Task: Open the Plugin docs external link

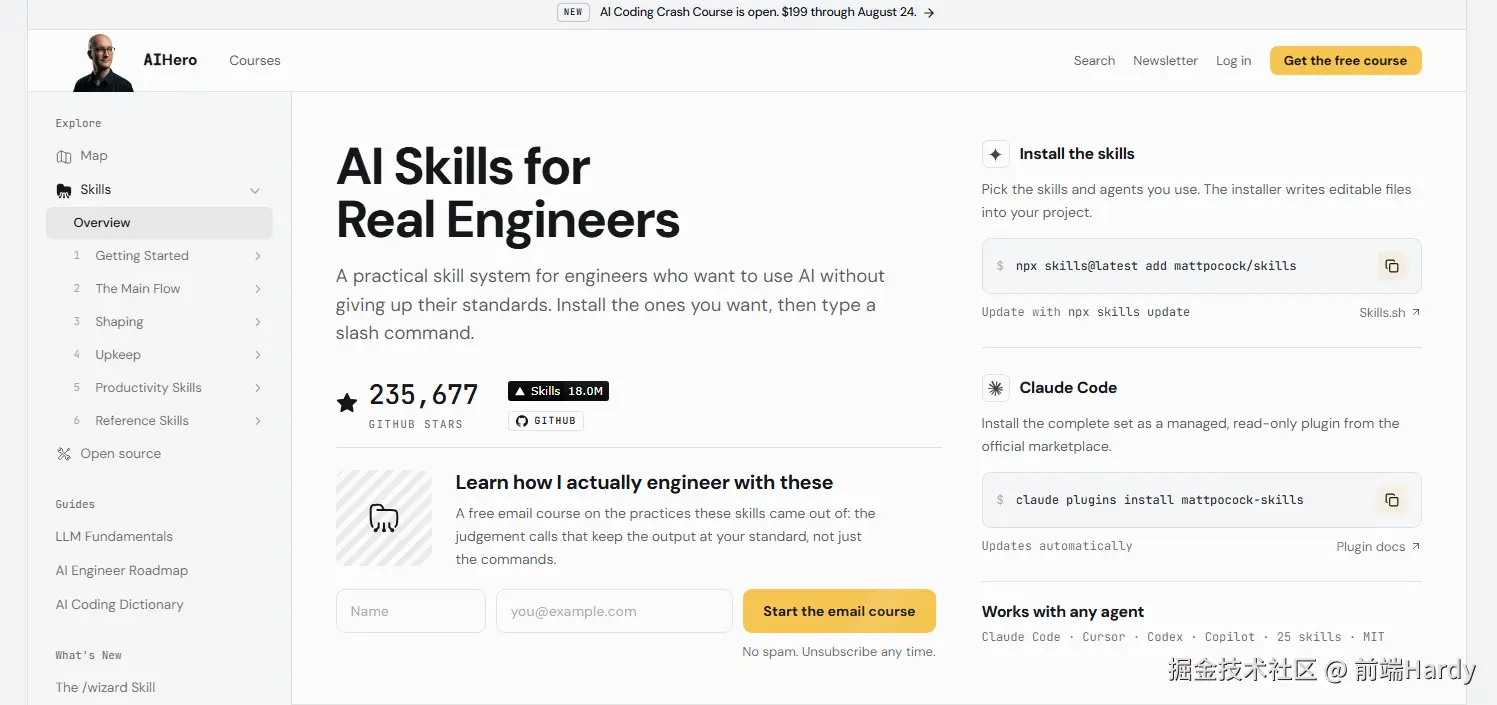Action: pyautogui.click(x=1378, y=547)
